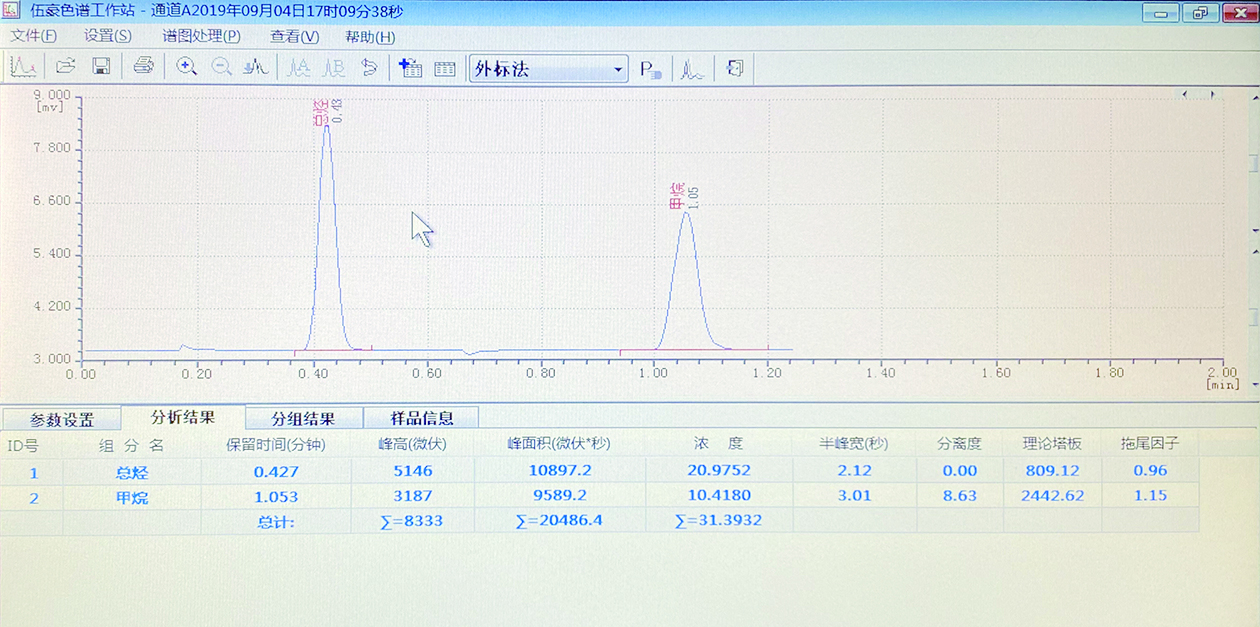Select the 总烃 row in results table

tap(132, 471)
